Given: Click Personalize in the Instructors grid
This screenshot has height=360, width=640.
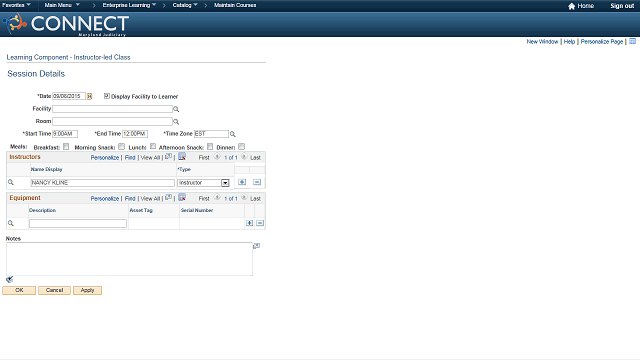Looking at the screenshot, I should [104, 158].
